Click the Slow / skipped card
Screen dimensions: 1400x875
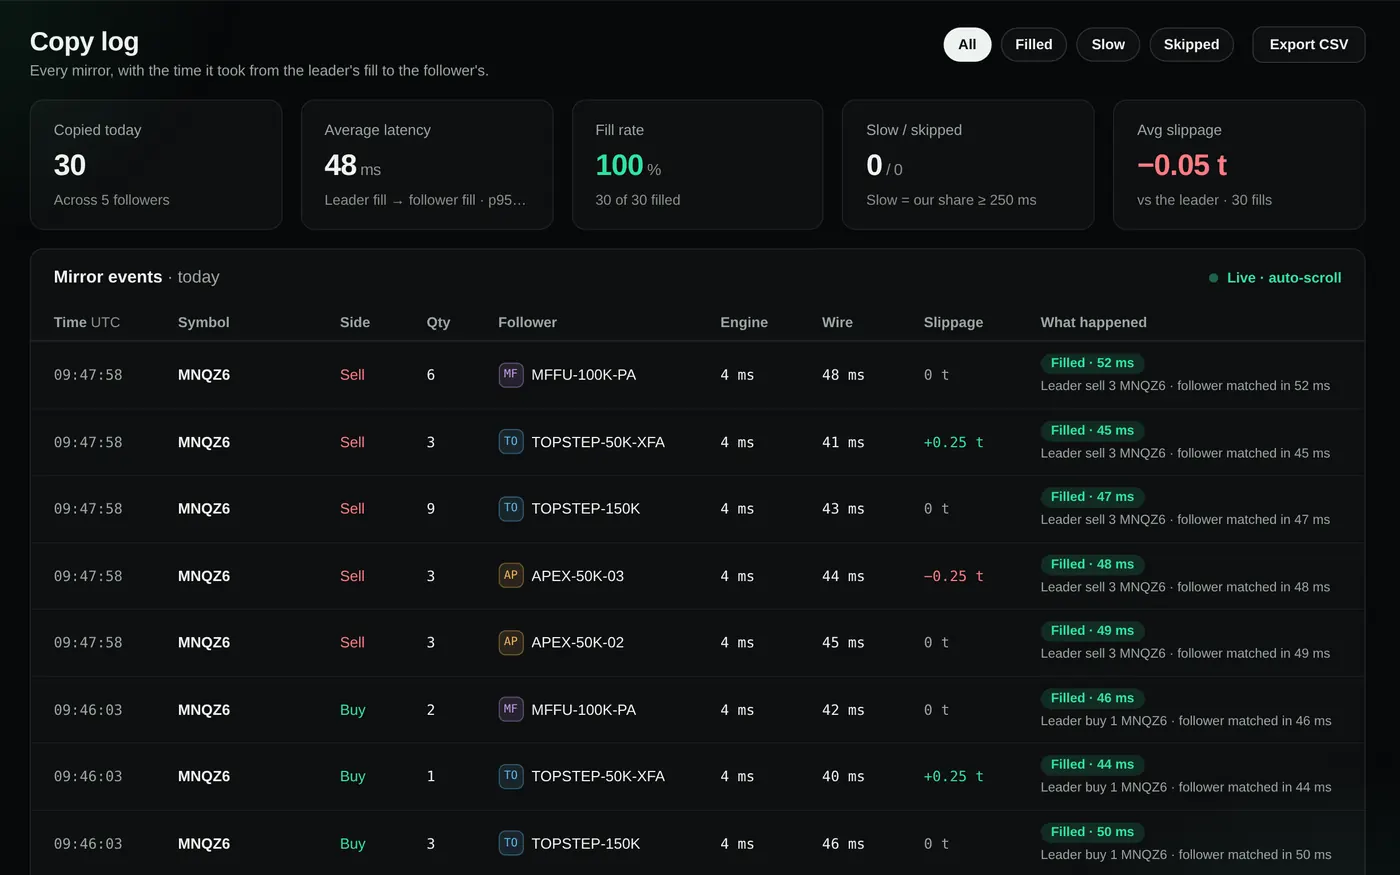pos(968,165)
